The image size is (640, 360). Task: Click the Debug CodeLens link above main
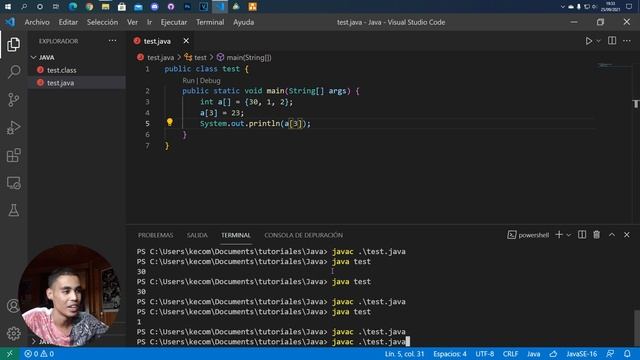tap(210, 80)
